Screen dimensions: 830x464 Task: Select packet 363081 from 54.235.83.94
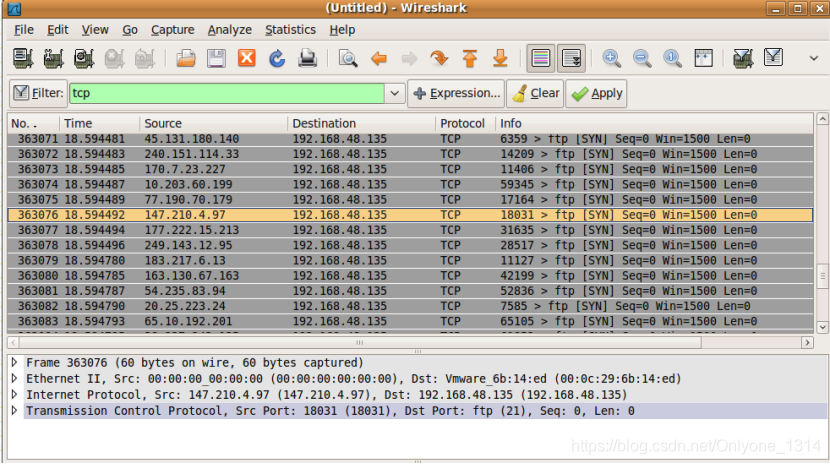pyautogui.click(x=410, y=291)
